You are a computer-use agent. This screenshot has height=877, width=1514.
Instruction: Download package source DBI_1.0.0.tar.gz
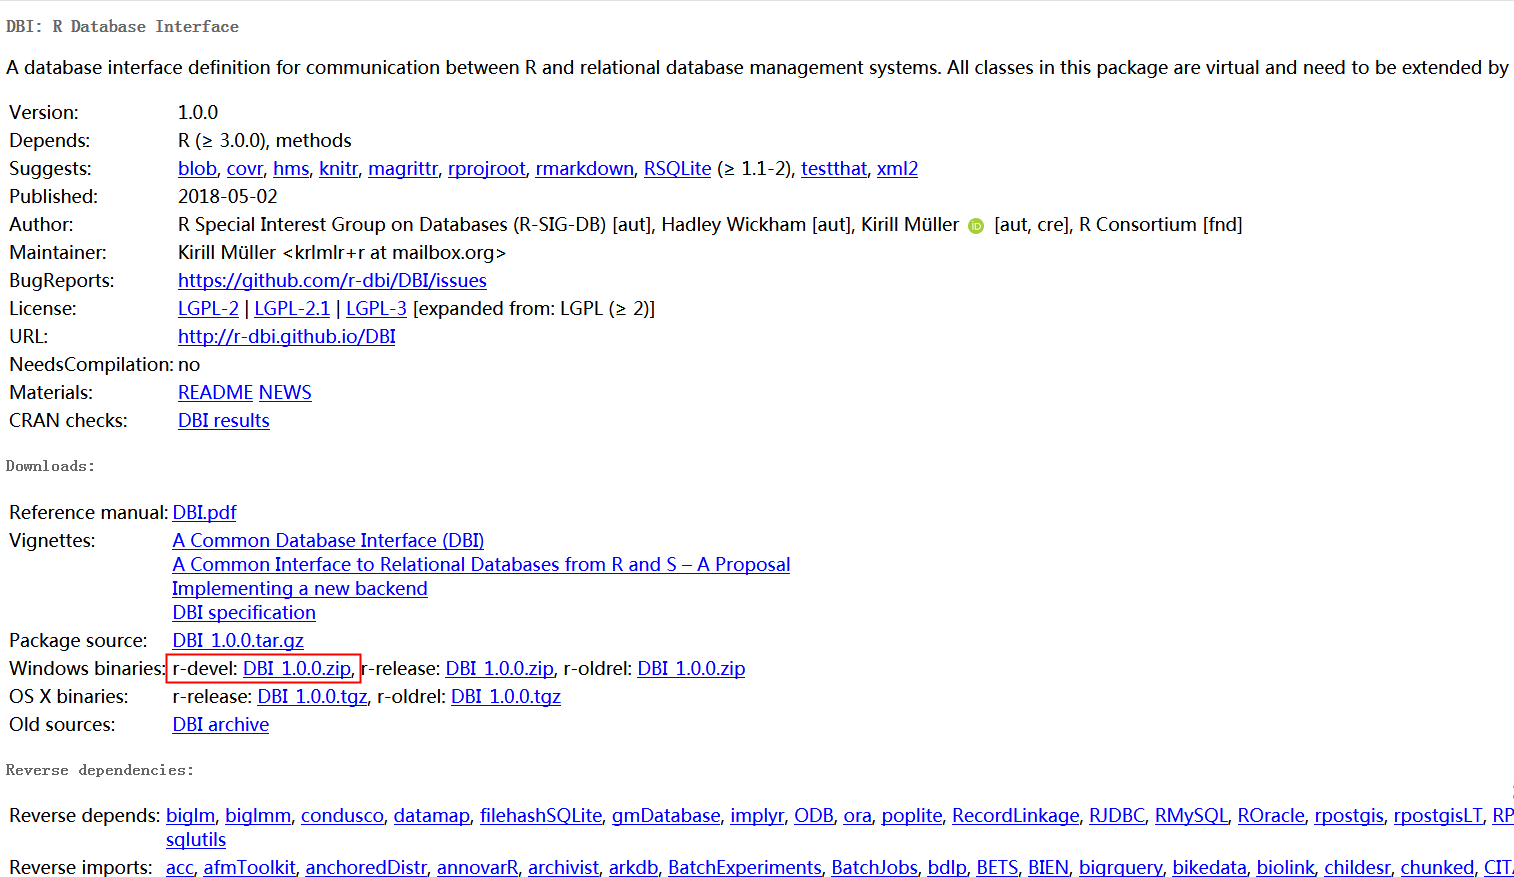pyautogui.click(x=238, y=641)
